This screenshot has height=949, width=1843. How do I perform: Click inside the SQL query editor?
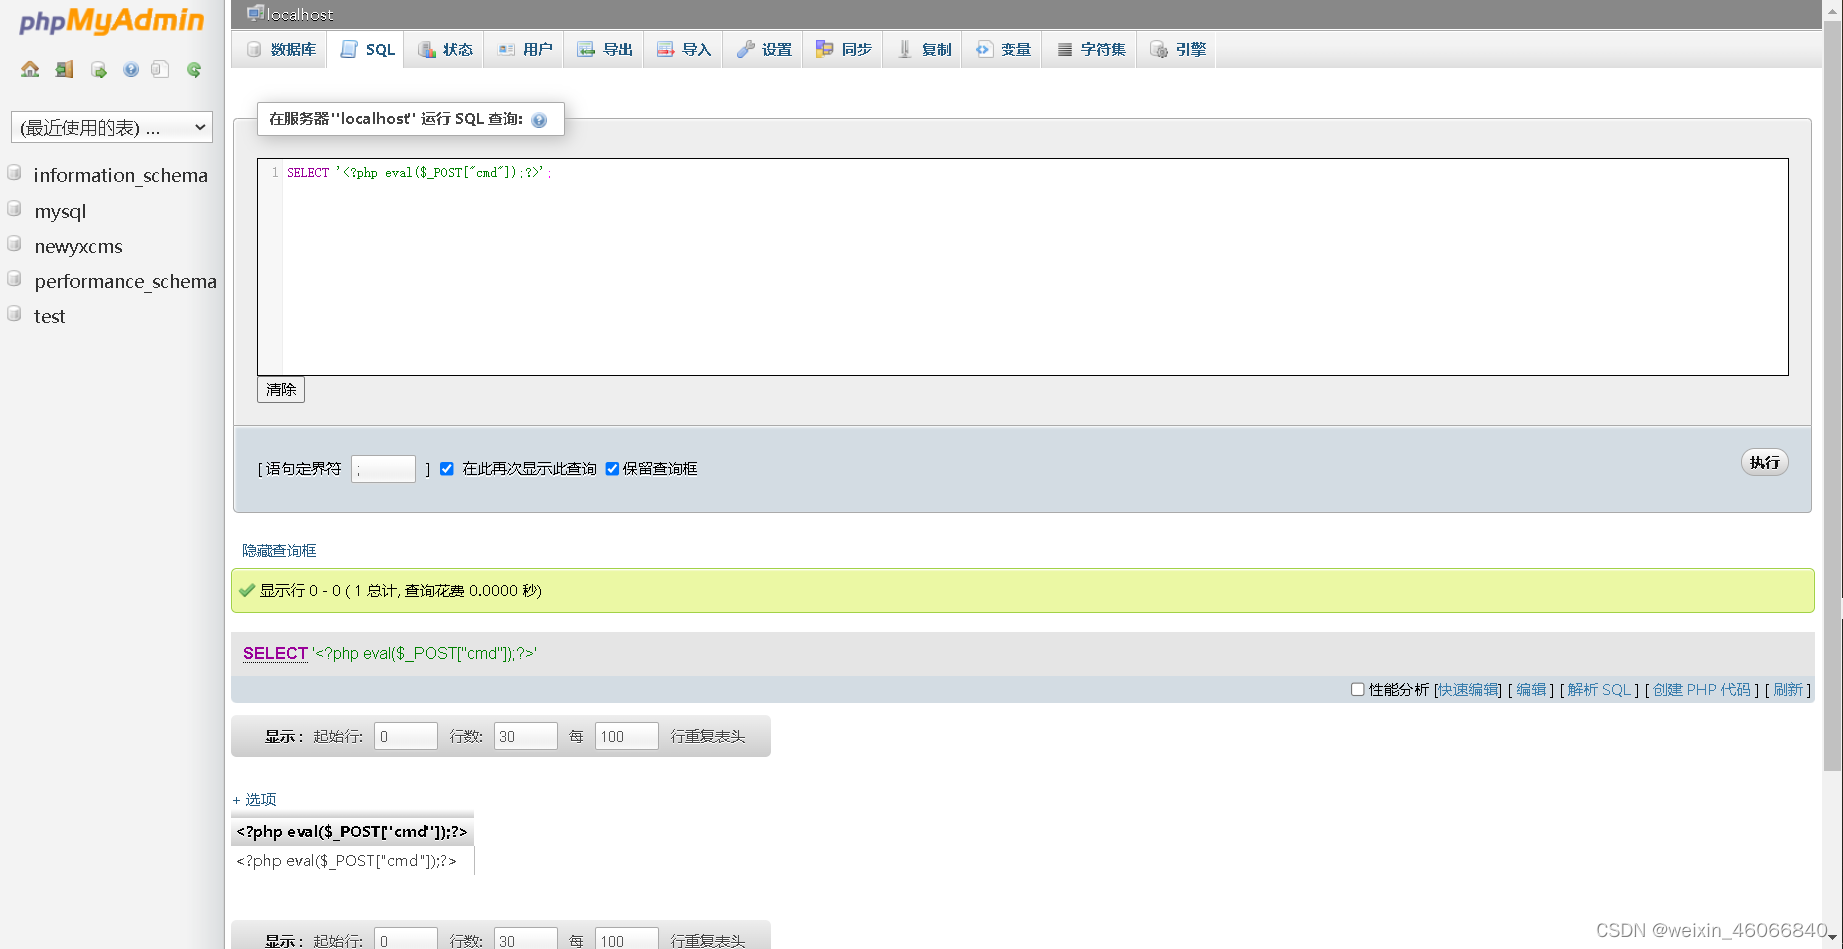(1023, 267)
